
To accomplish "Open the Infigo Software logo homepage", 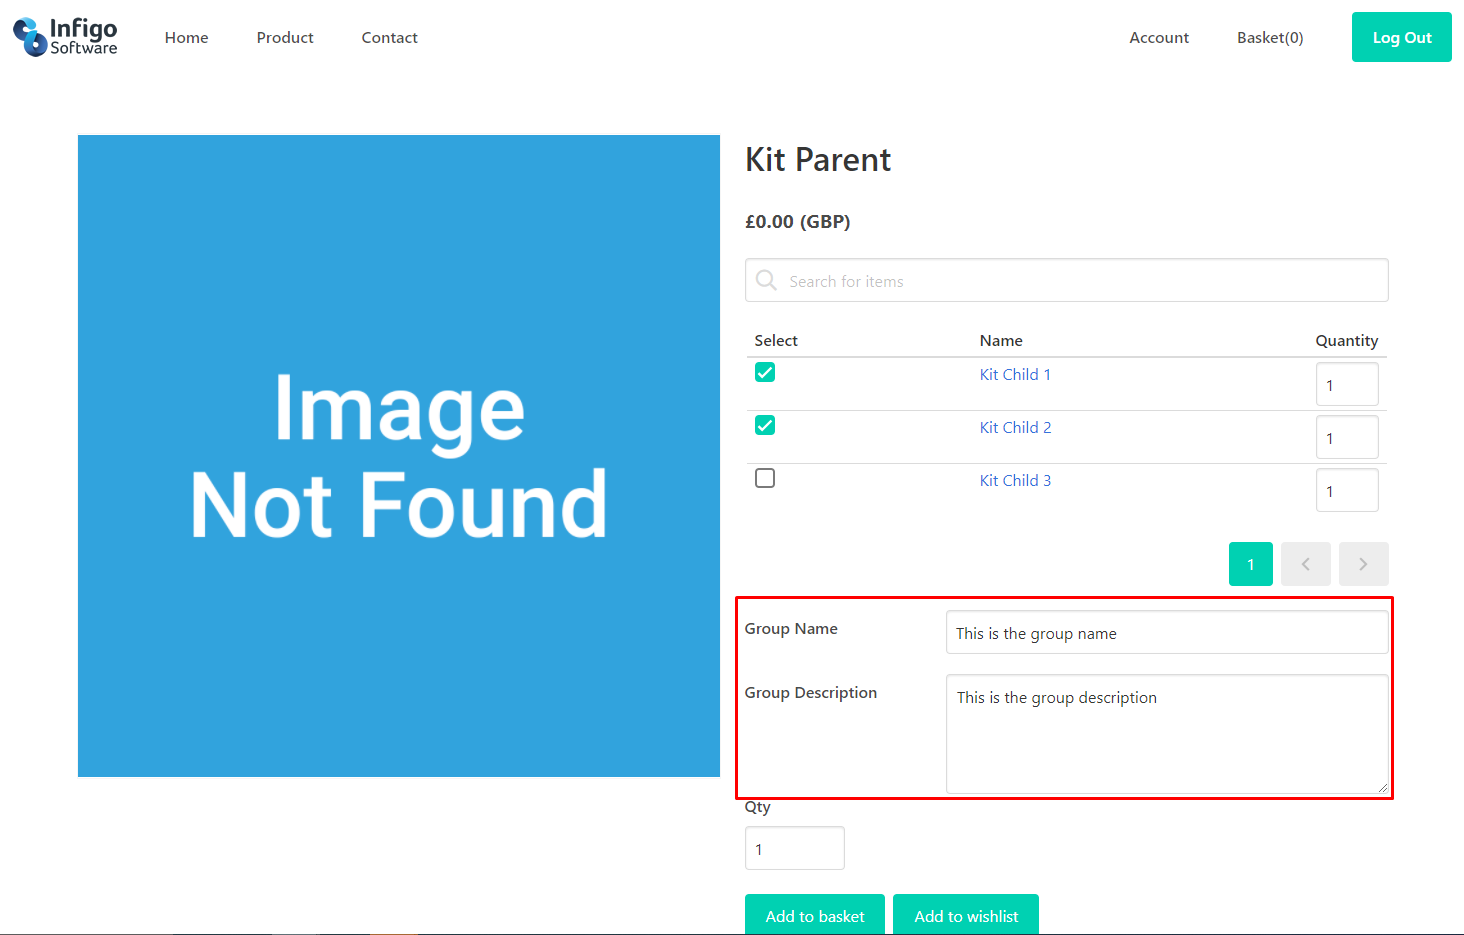I will click(65, 37).
